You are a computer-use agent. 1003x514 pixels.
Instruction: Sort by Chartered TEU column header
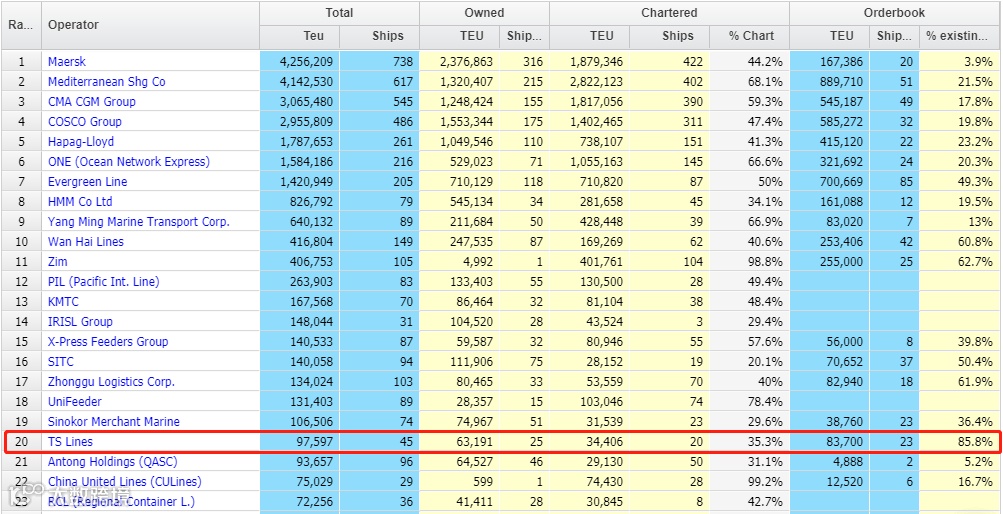tap(589, 36)
